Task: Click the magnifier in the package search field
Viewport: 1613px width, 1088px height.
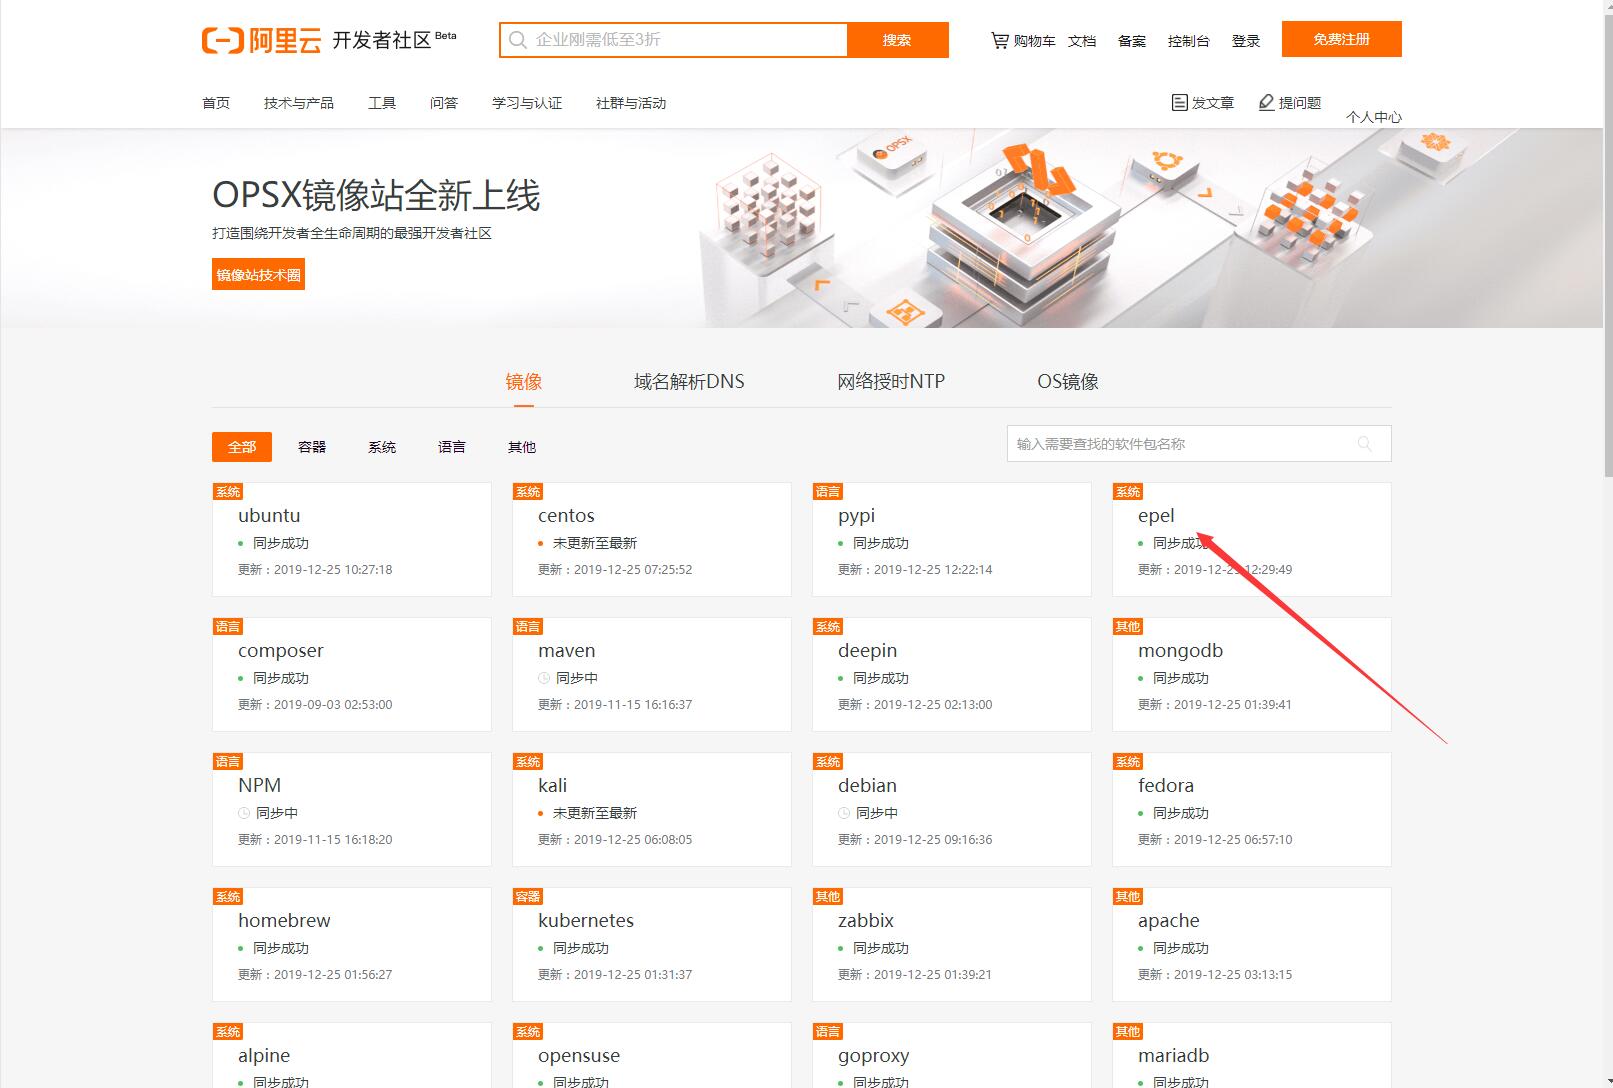Action: coord(1364,444)
